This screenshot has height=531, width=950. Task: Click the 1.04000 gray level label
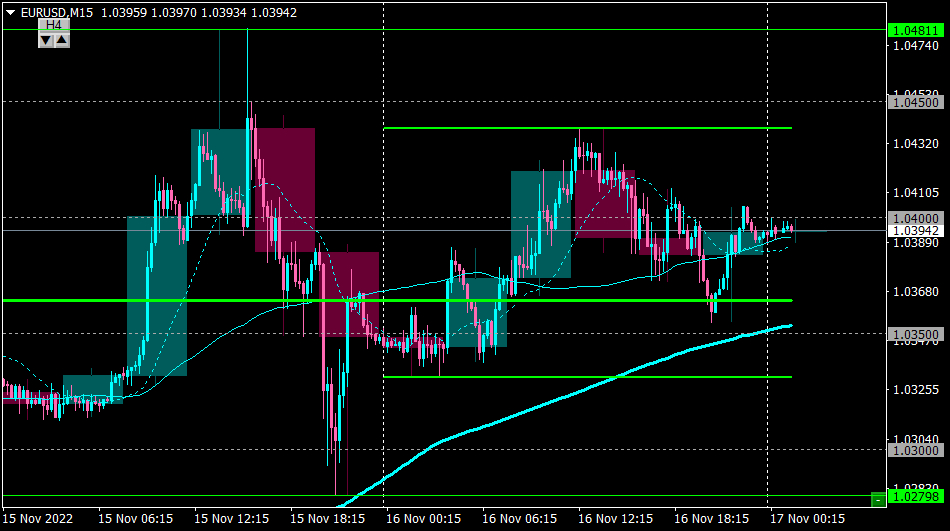coord(915,218)
